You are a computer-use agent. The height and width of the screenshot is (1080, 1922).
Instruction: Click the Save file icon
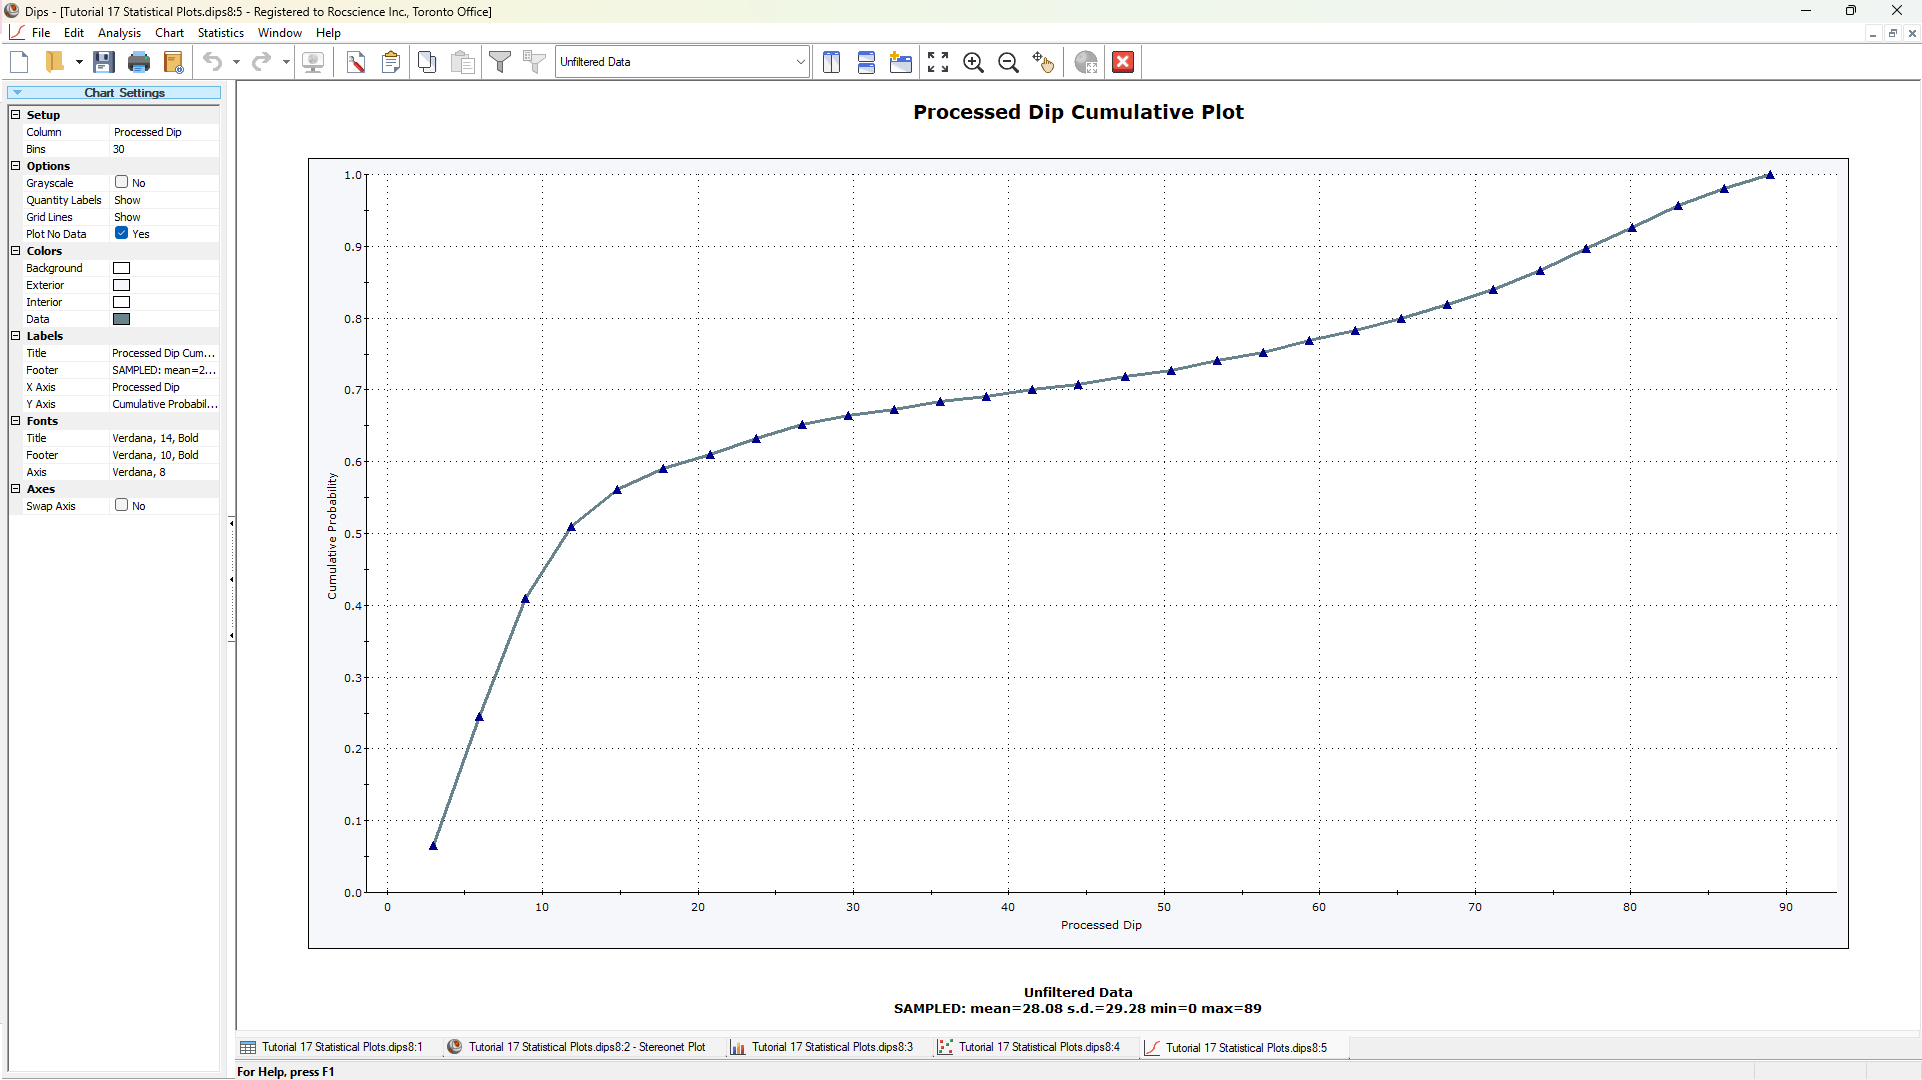click(x=104, y=62)
